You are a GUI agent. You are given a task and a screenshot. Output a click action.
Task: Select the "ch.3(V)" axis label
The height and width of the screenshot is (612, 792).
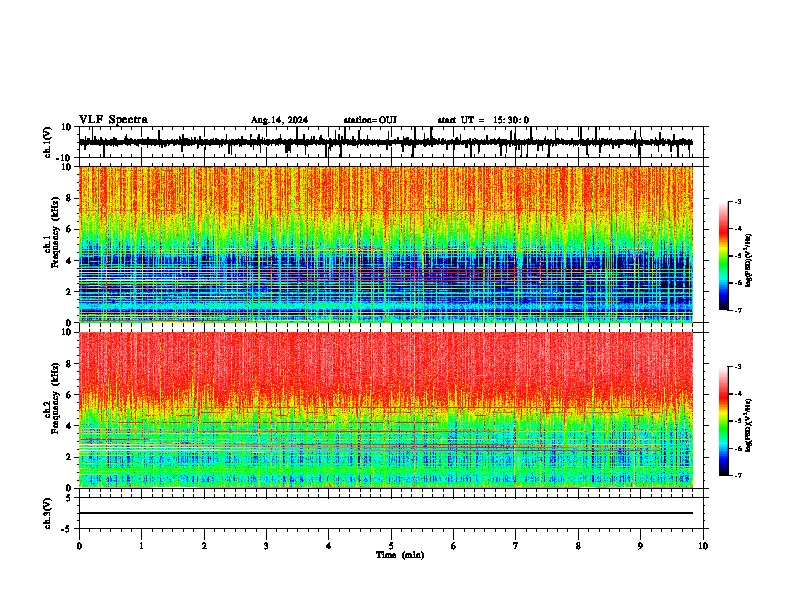[x=48, y=513]
